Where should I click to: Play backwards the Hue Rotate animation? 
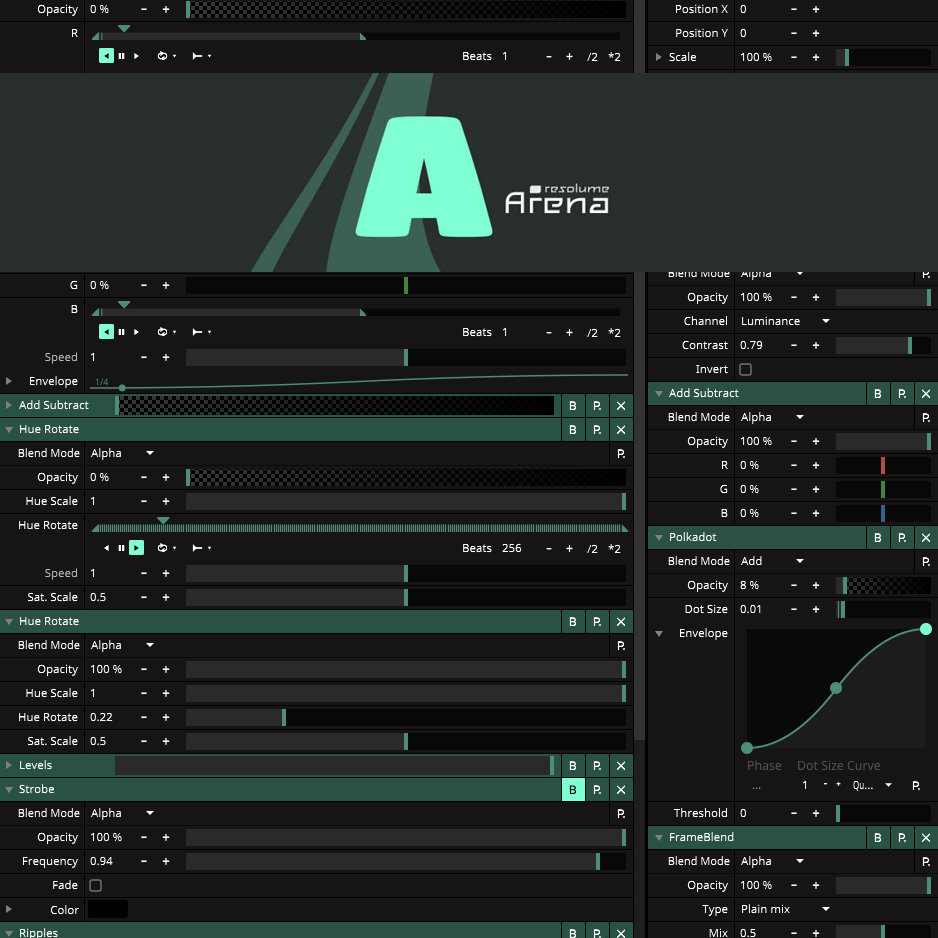pos(106,548)
